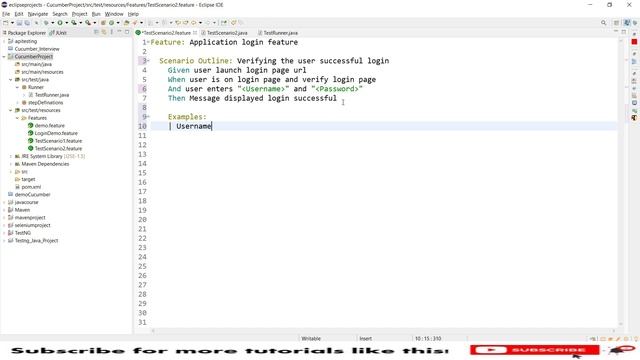Viewport: 640px width, 360px height.
Task: Click the editor horizontal scrollbar
Action: pyautogui.click(x=384, y=331)
